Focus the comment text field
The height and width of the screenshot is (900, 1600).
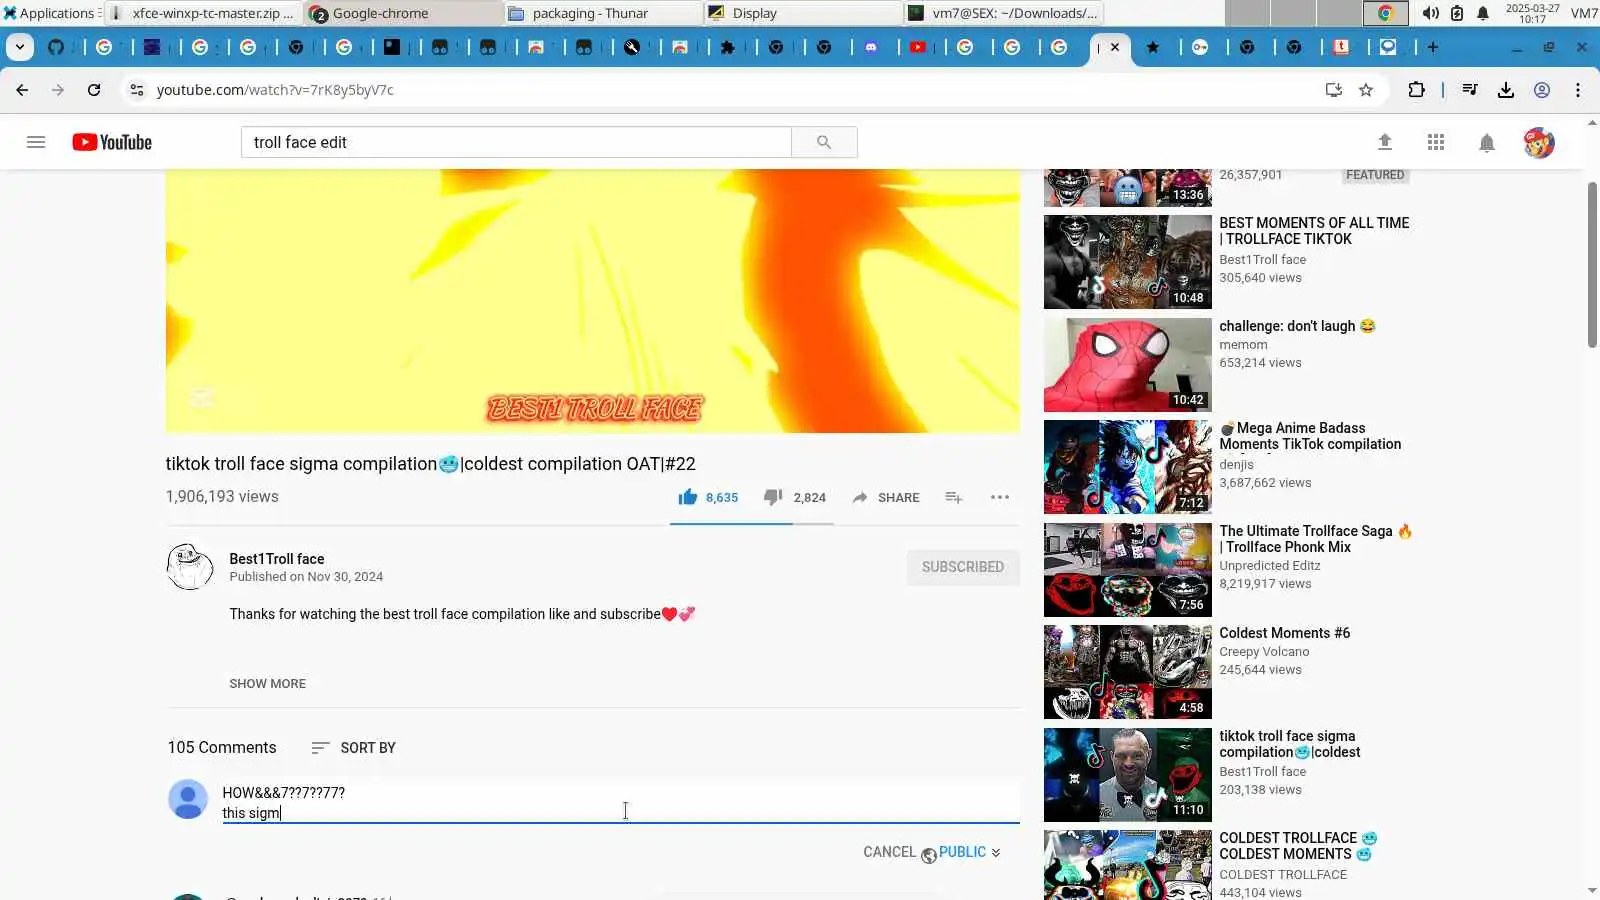[620, 802]
